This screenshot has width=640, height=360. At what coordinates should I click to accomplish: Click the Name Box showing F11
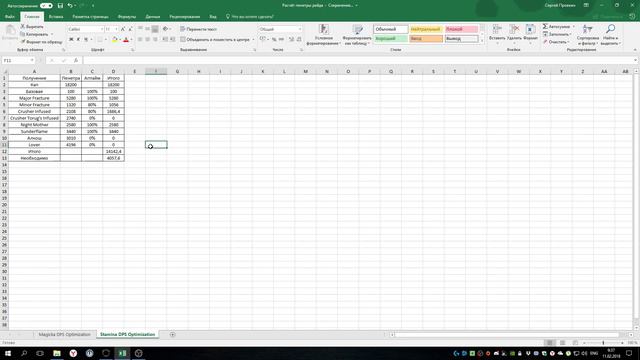[18, 60]
